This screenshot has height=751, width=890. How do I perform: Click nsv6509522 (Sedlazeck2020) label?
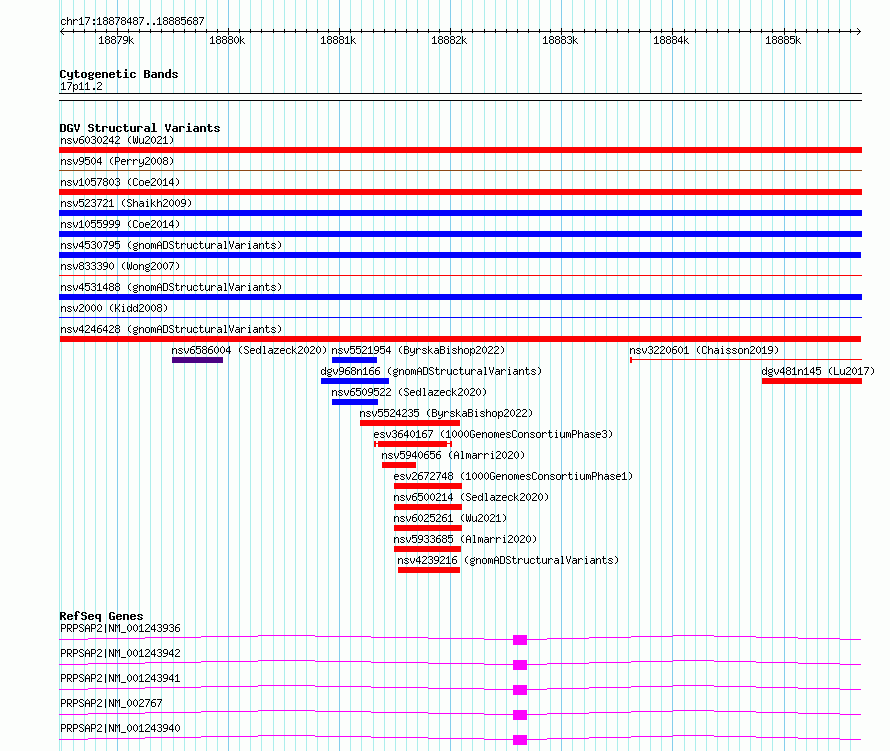coord(409,392)
